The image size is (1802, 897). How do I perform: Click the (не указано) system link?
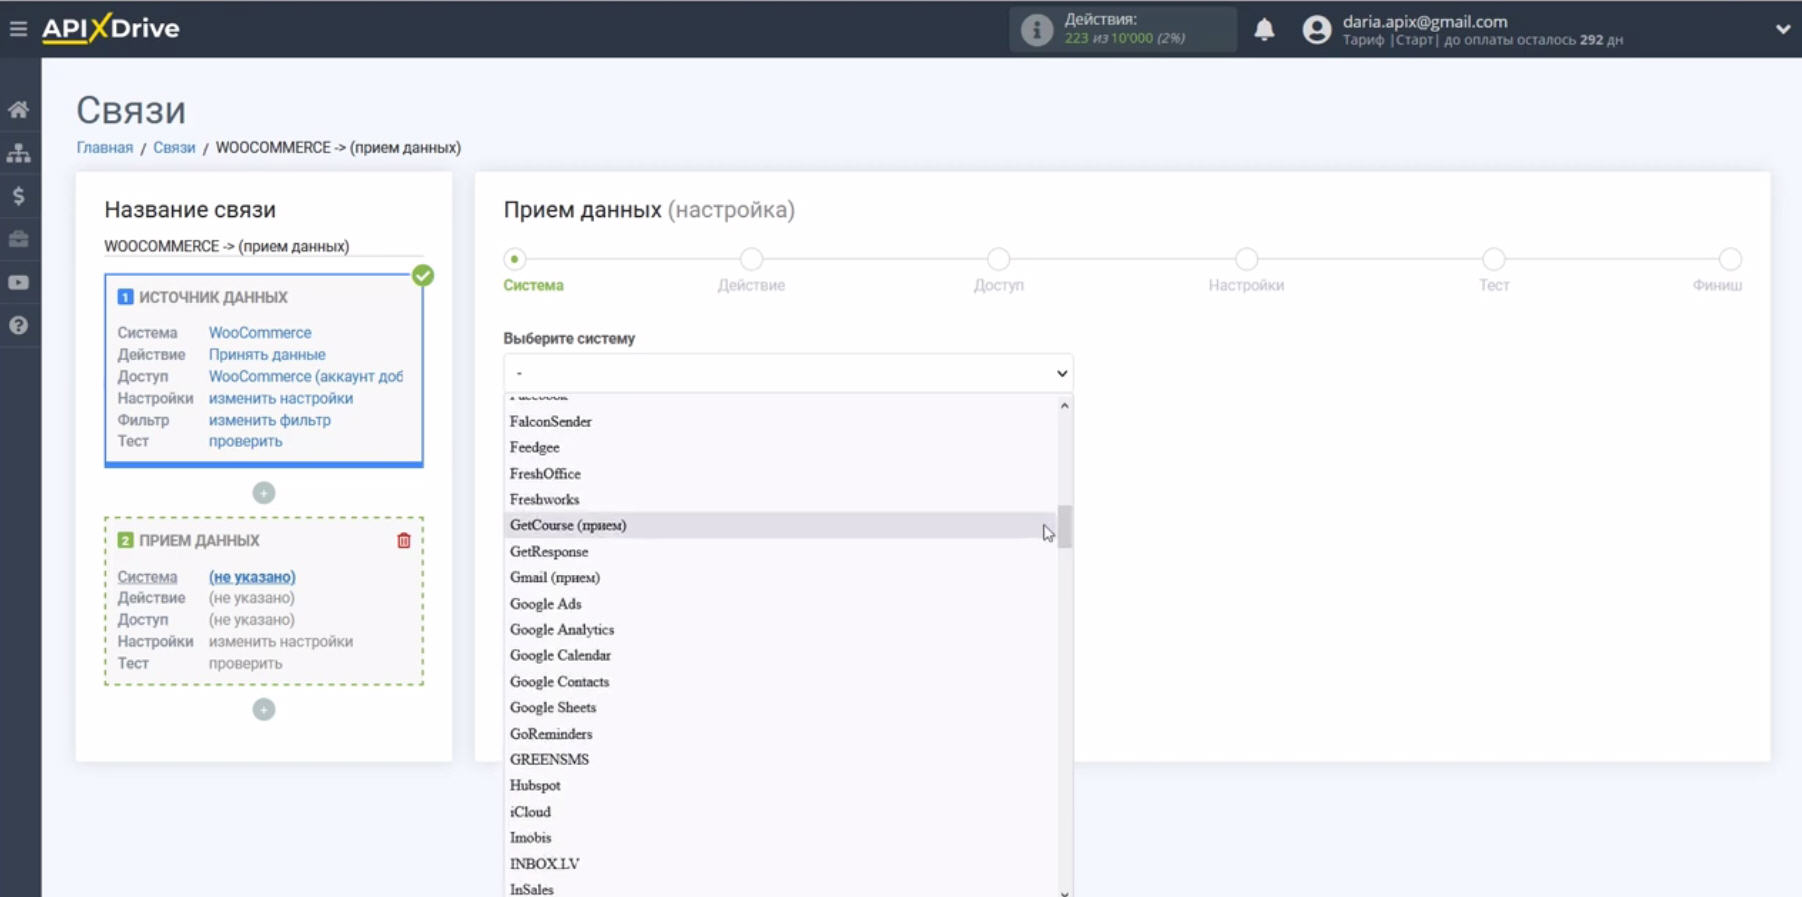click(252, 577)
